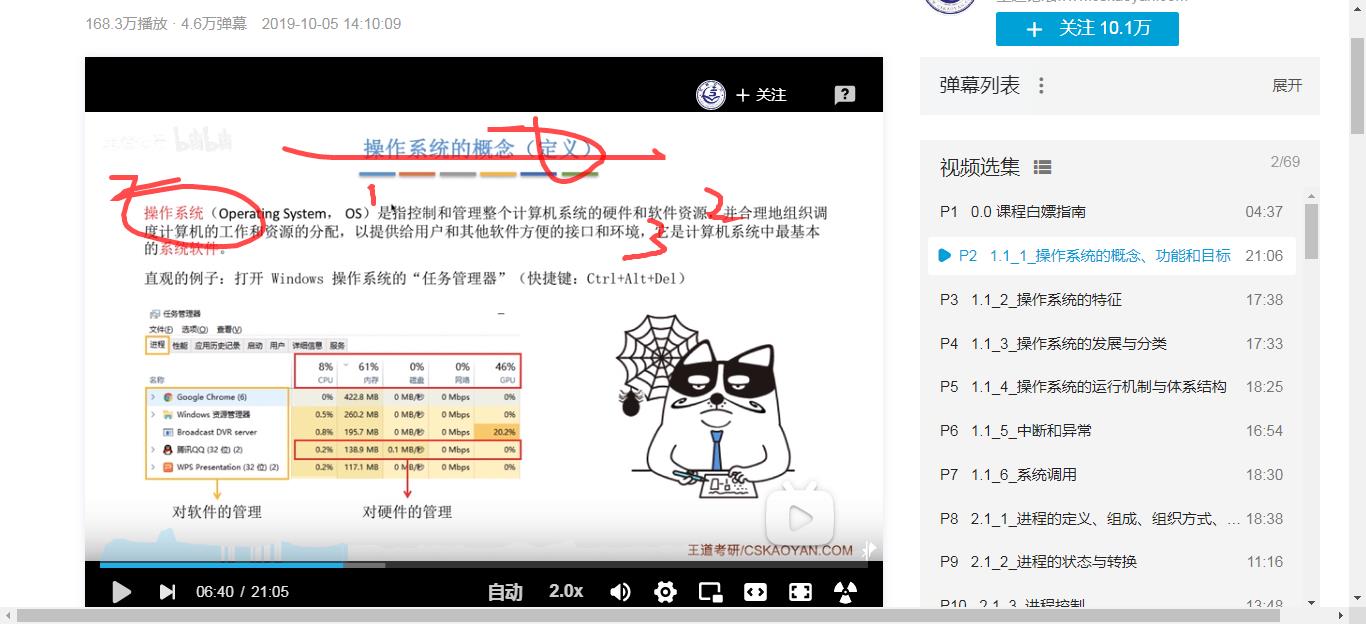The image size is (1366, 624).
Task: Click the 06:40 / 21:05 time display
Action: pyautogui.click(x=242, y=592)
